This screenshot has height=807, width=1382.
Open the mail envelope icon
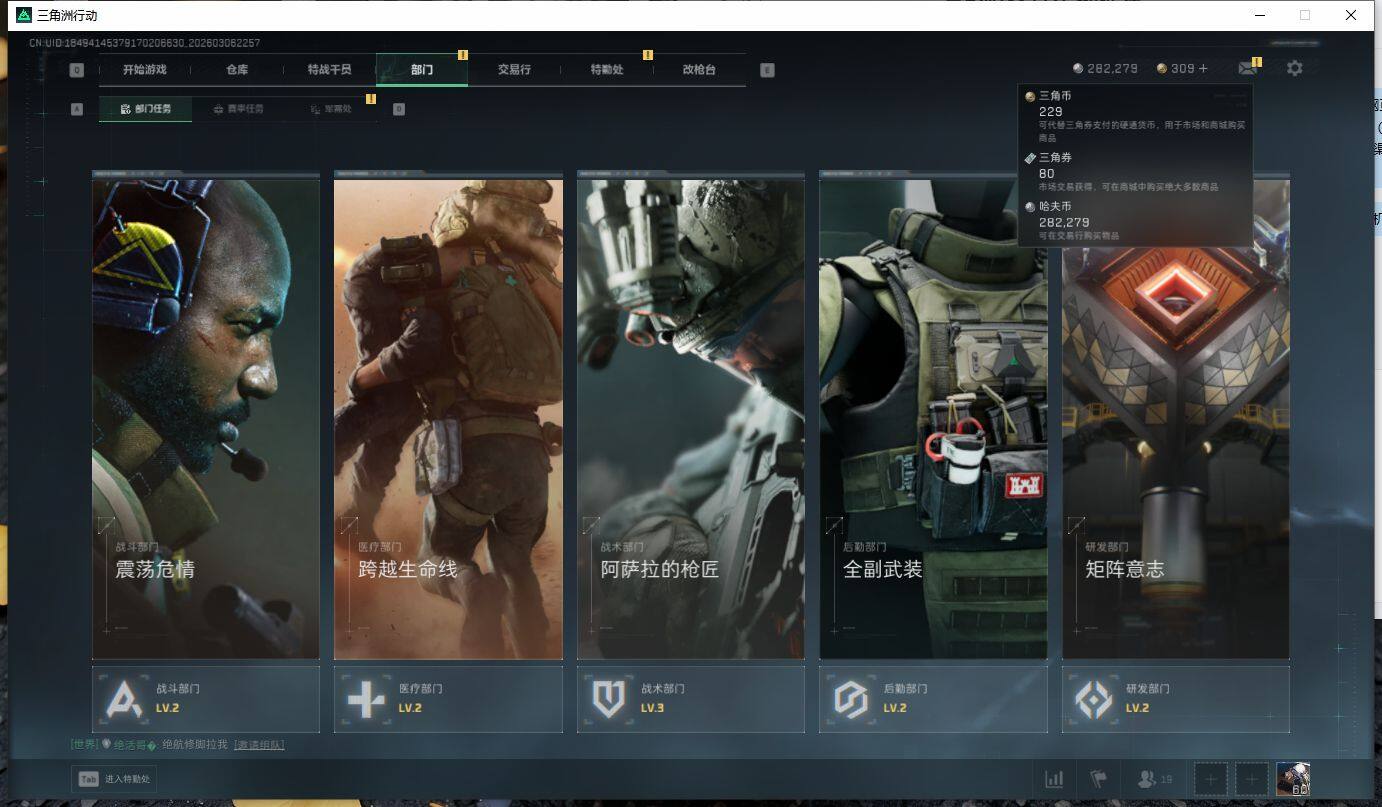1247,68
